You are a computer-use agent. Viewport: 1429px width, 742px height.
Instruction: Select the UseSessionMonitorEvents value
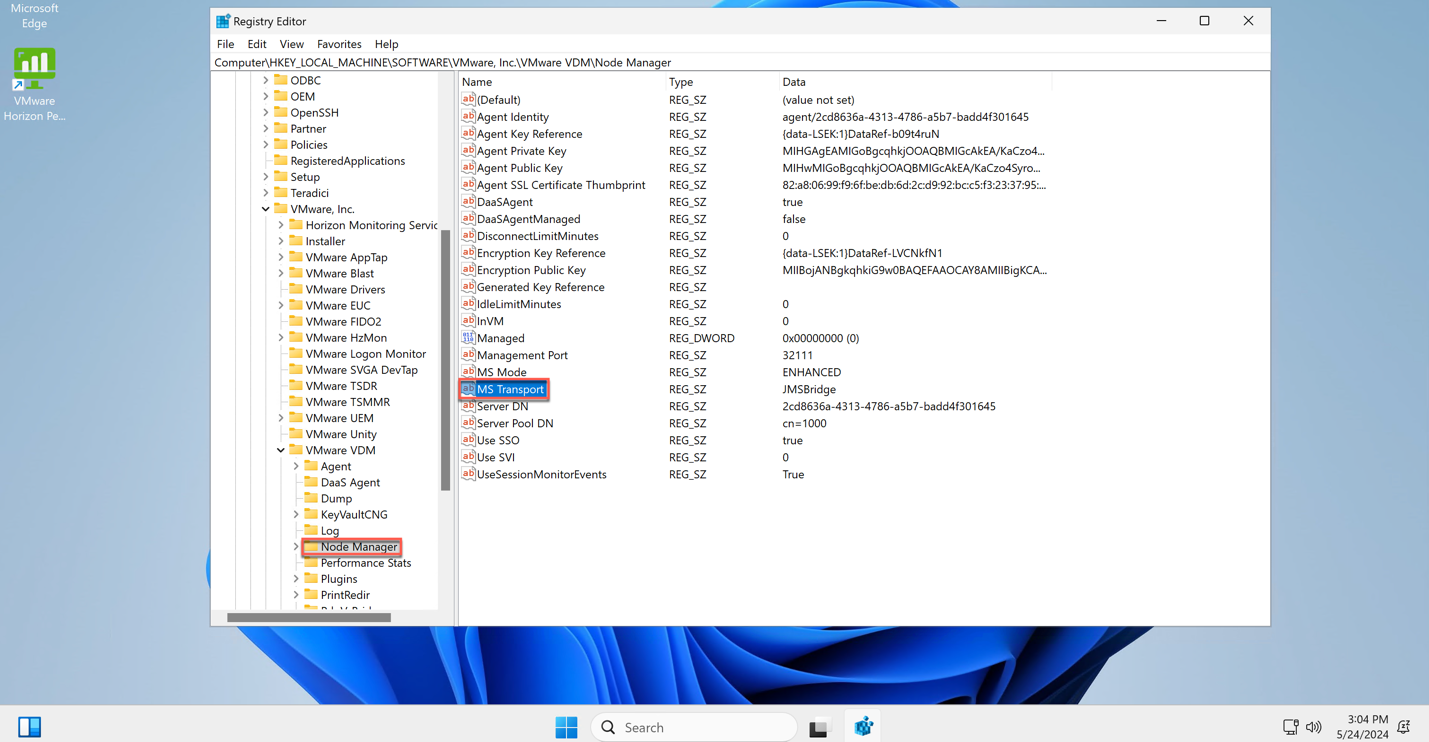click(x=541, y=474)
